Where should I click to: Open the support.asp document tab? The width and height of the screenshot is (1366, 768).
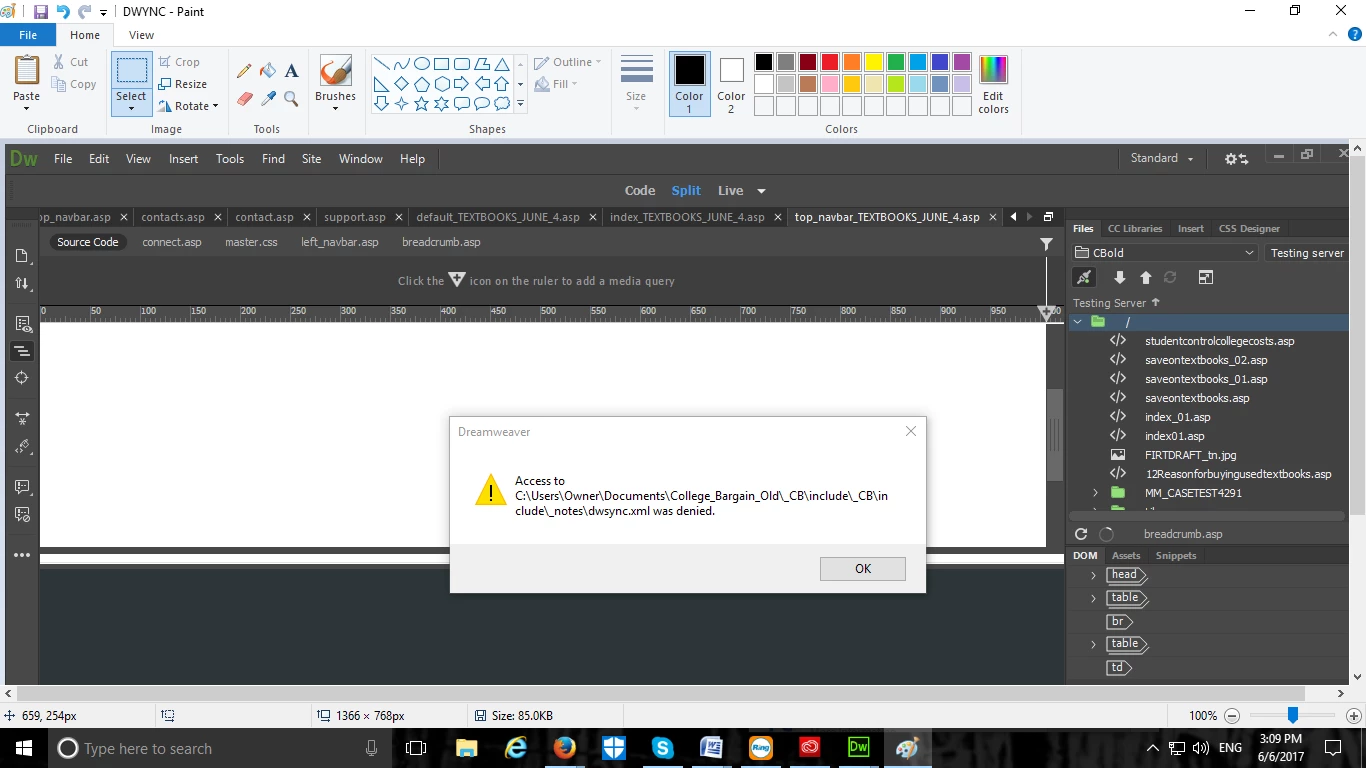[355, 217]
